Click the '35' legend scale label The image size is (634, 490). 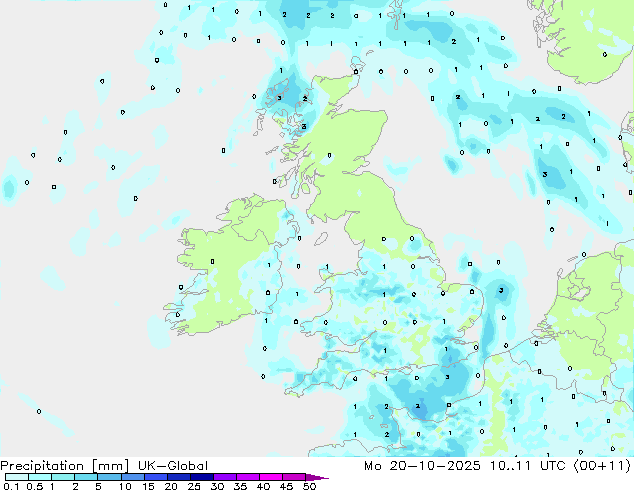tap(240, 486)
